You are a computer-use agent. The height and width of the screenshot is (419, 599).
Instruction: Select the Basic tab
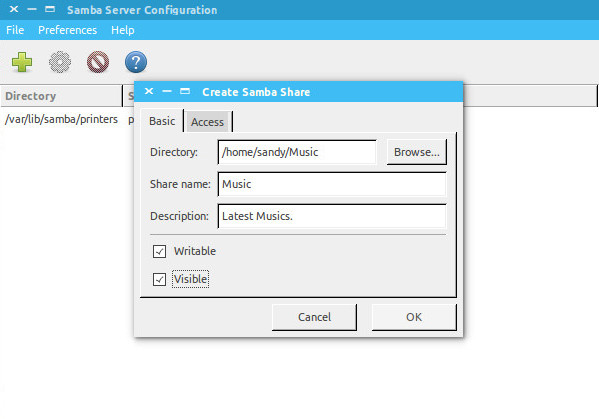coord(162,121)
